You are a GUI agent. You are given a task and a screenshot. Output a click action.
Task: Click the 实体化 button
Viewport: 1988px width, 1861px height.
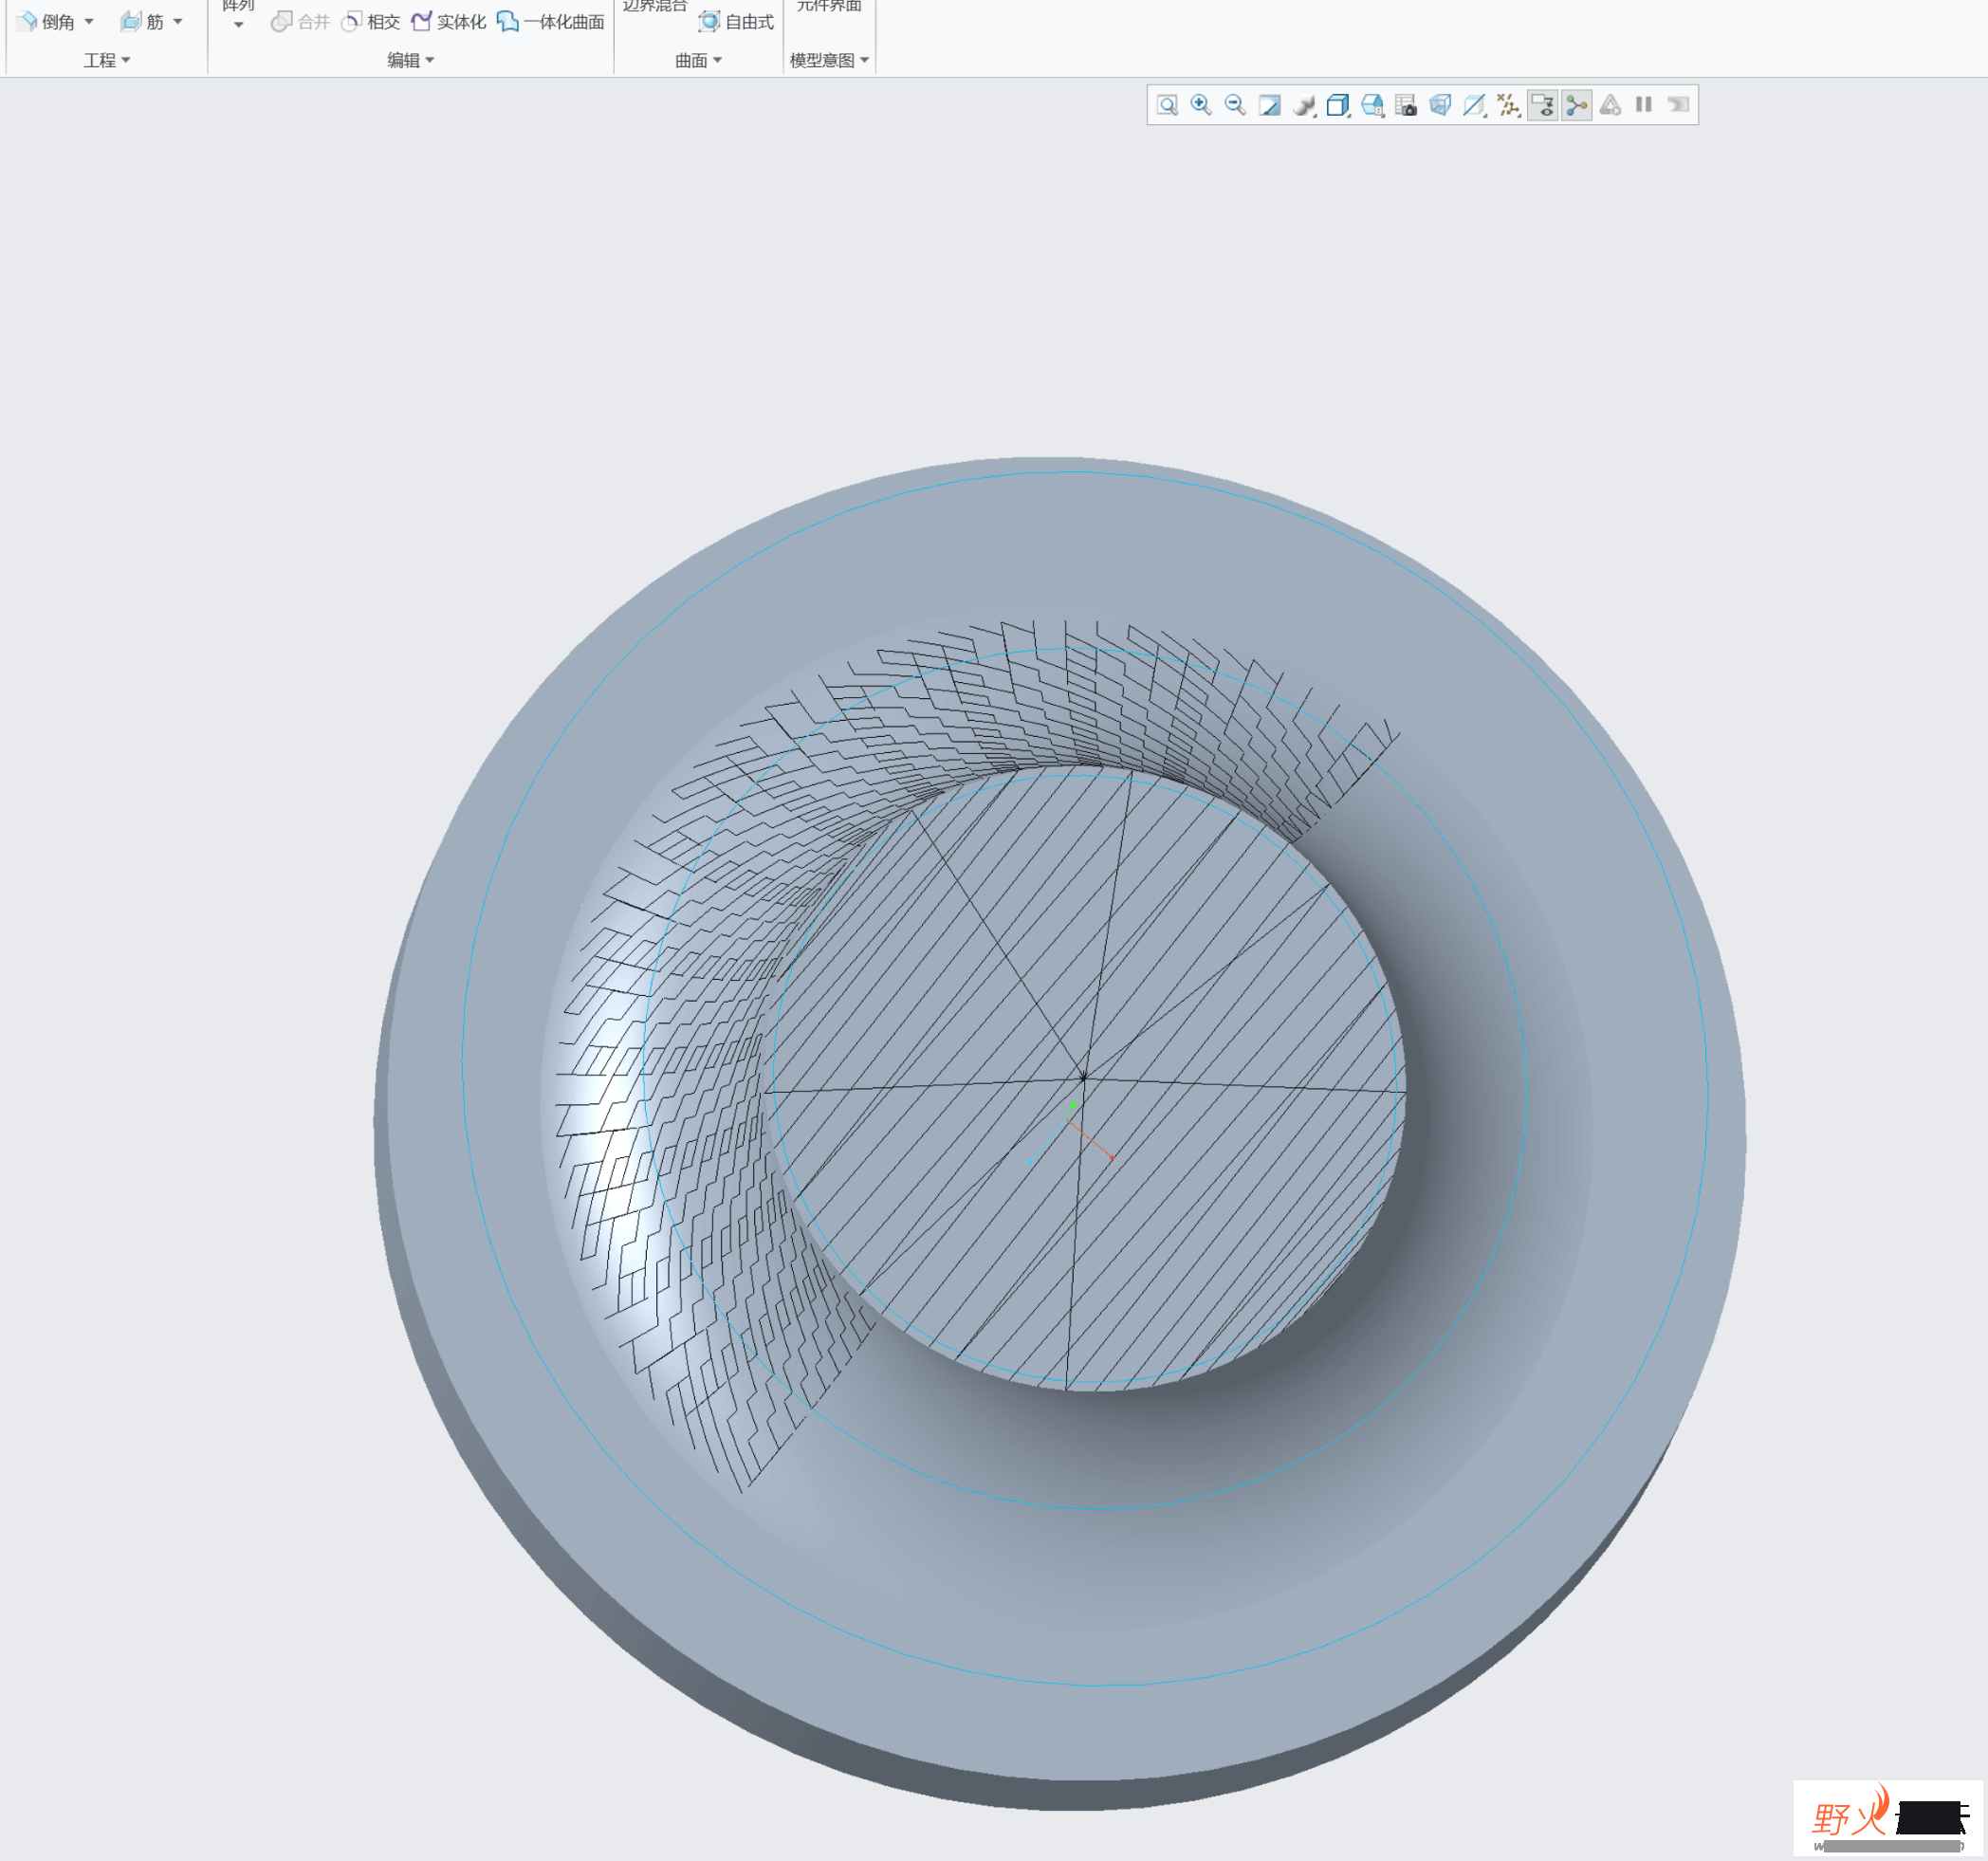tap(448, 22)
